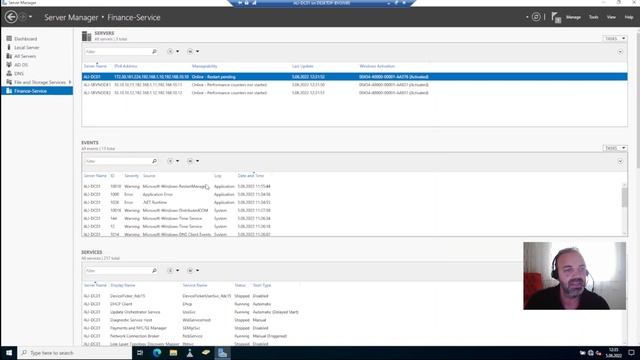Click the Events filter text box
The height and width of the screenshot is (360, 640).
tap(118, 161)
